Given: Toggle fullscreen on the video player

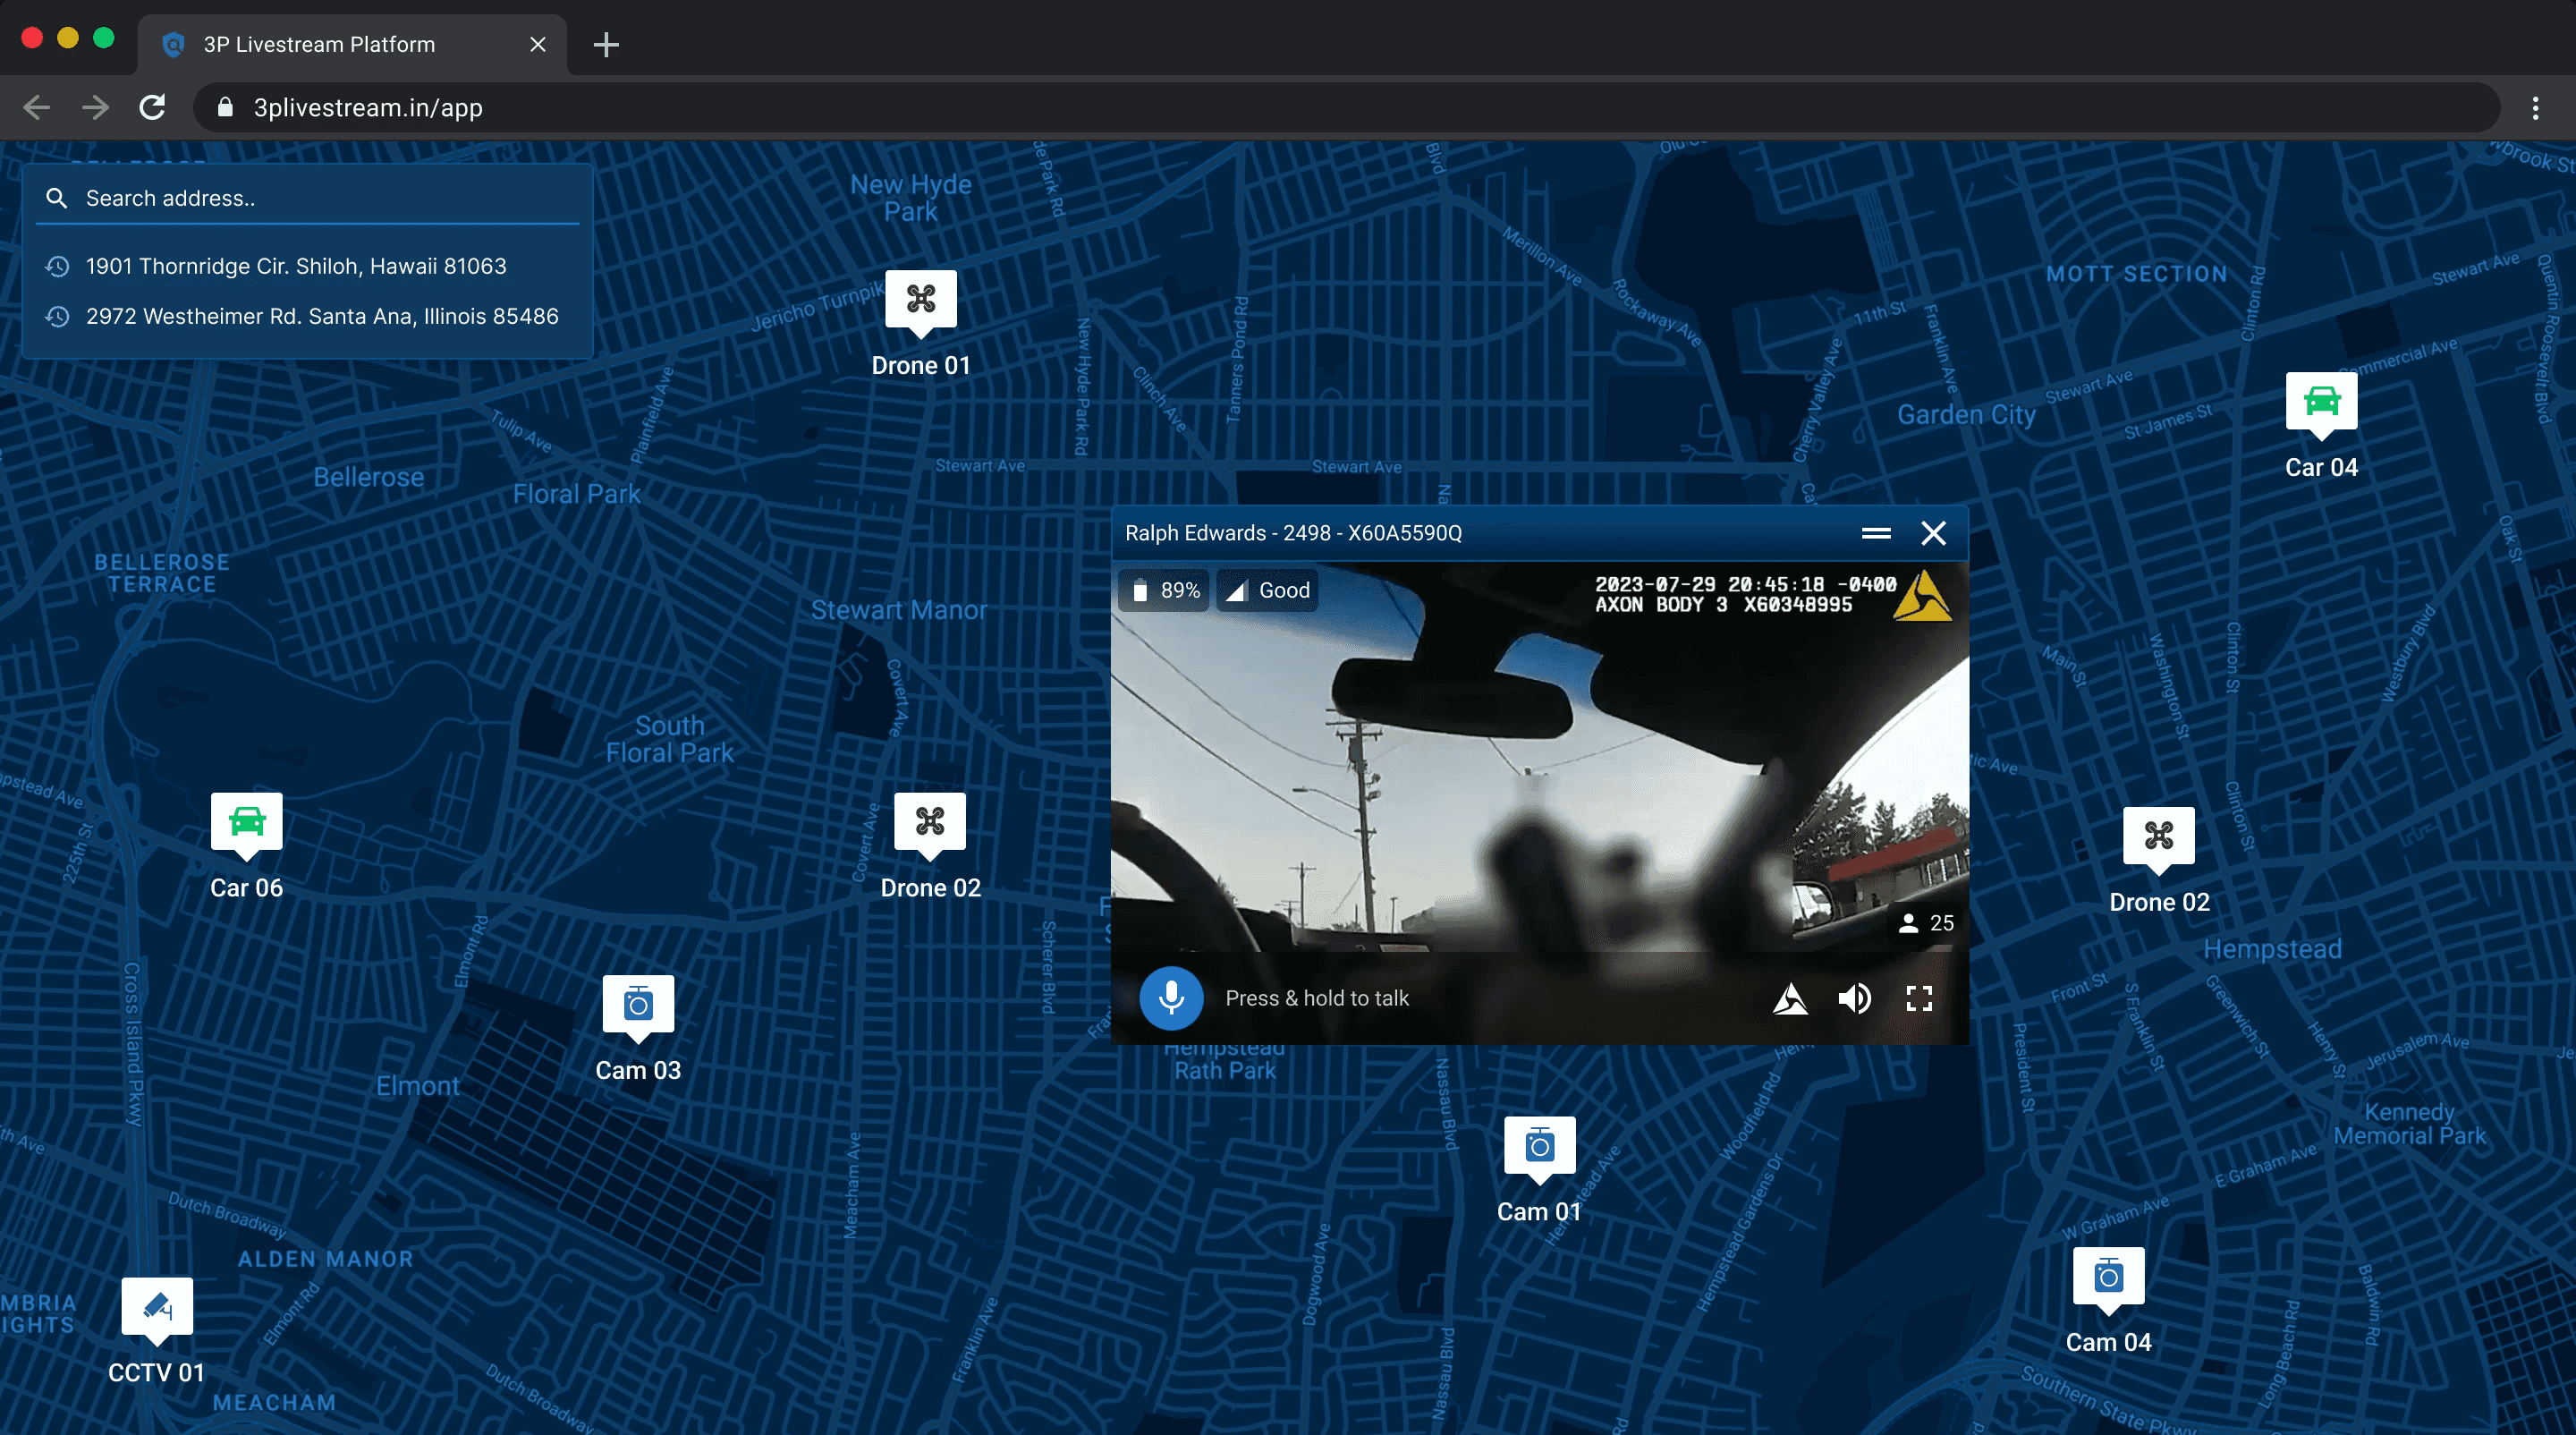Looking at the screenshot, I should coord(1918,998).
